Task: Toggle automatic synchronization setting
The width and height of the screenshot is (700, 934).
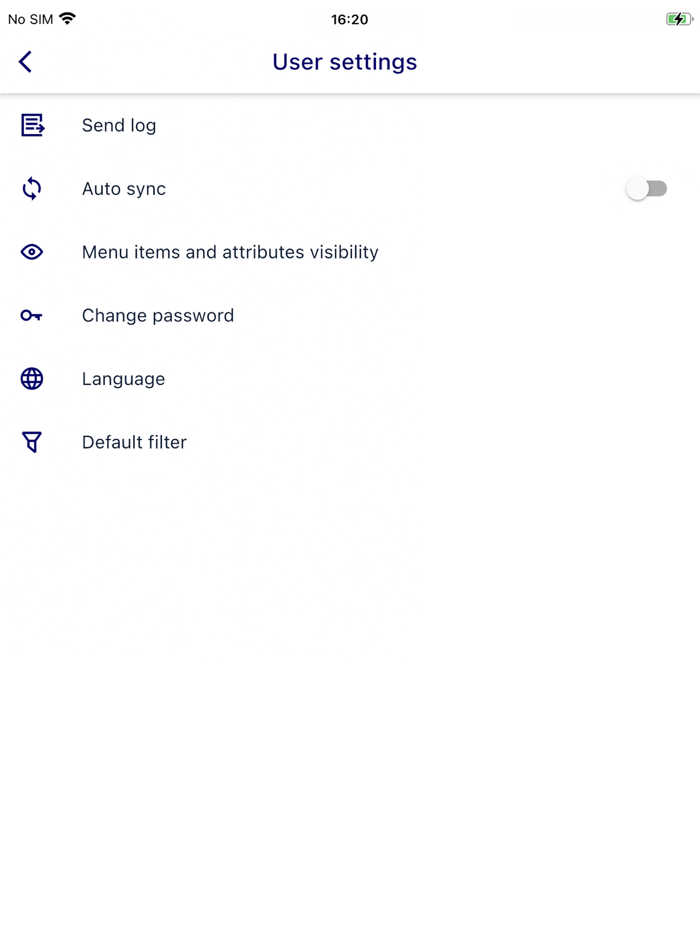Action: (x=647, y=189)
